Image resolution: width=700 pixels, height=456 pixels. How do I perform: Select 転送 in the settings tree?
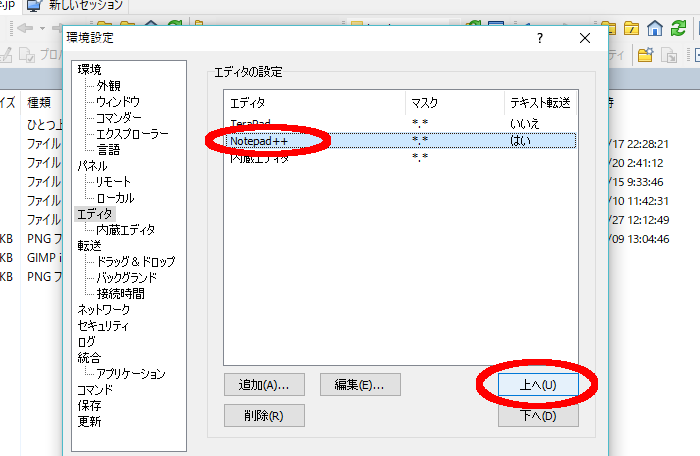(89, 246)
